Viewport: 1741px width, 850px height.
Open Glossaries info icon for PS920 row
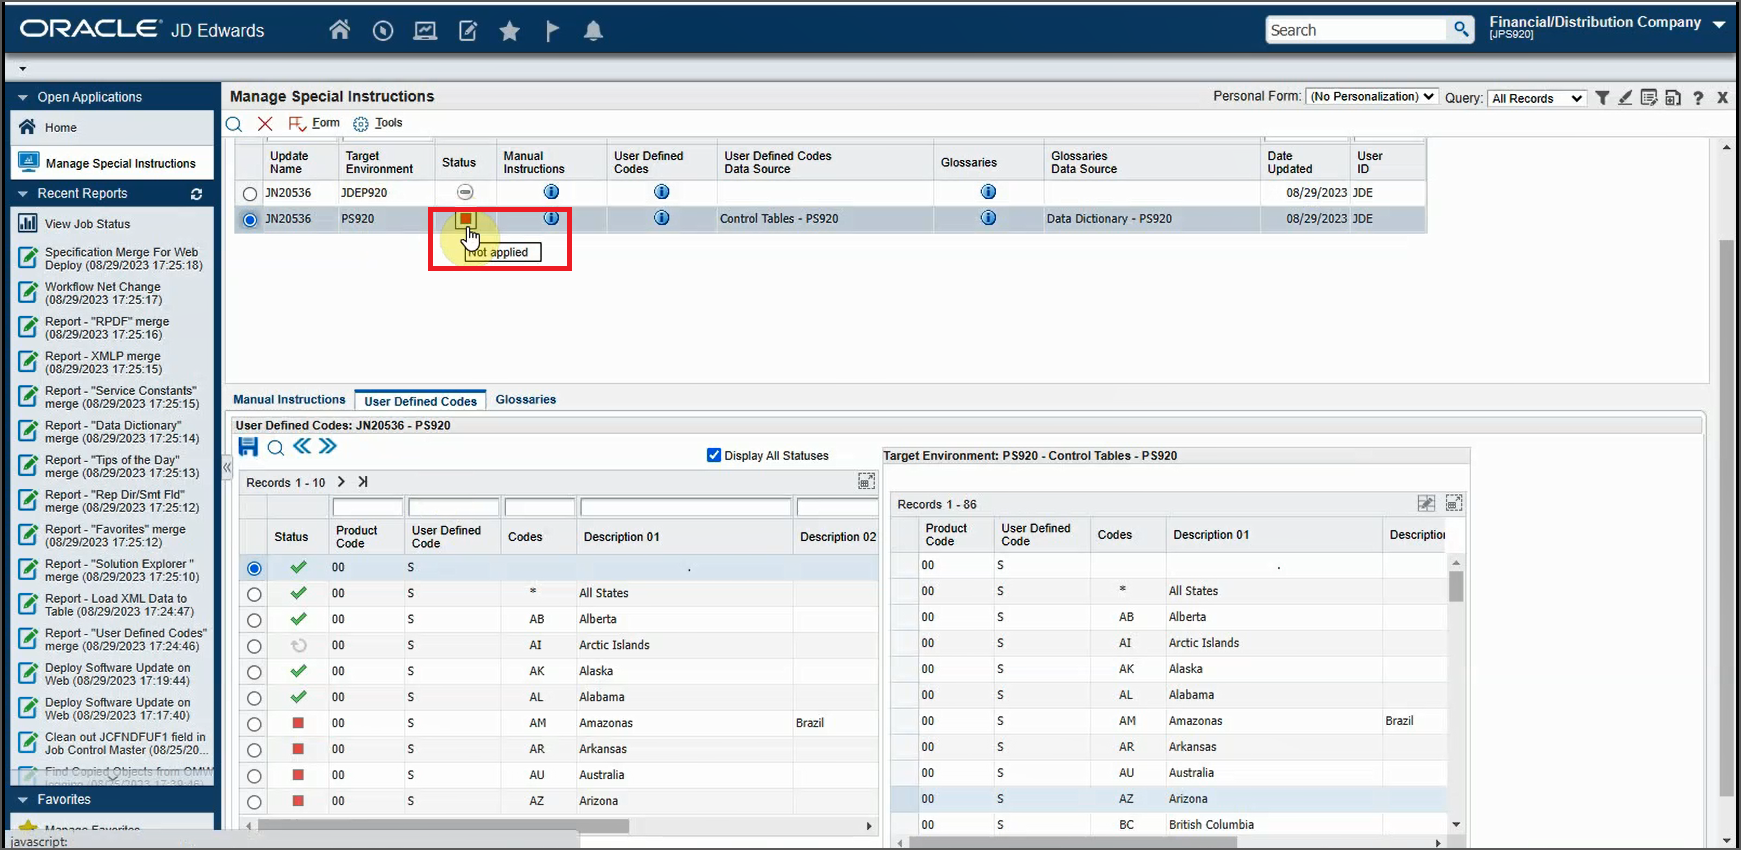(x=988, y=218)
